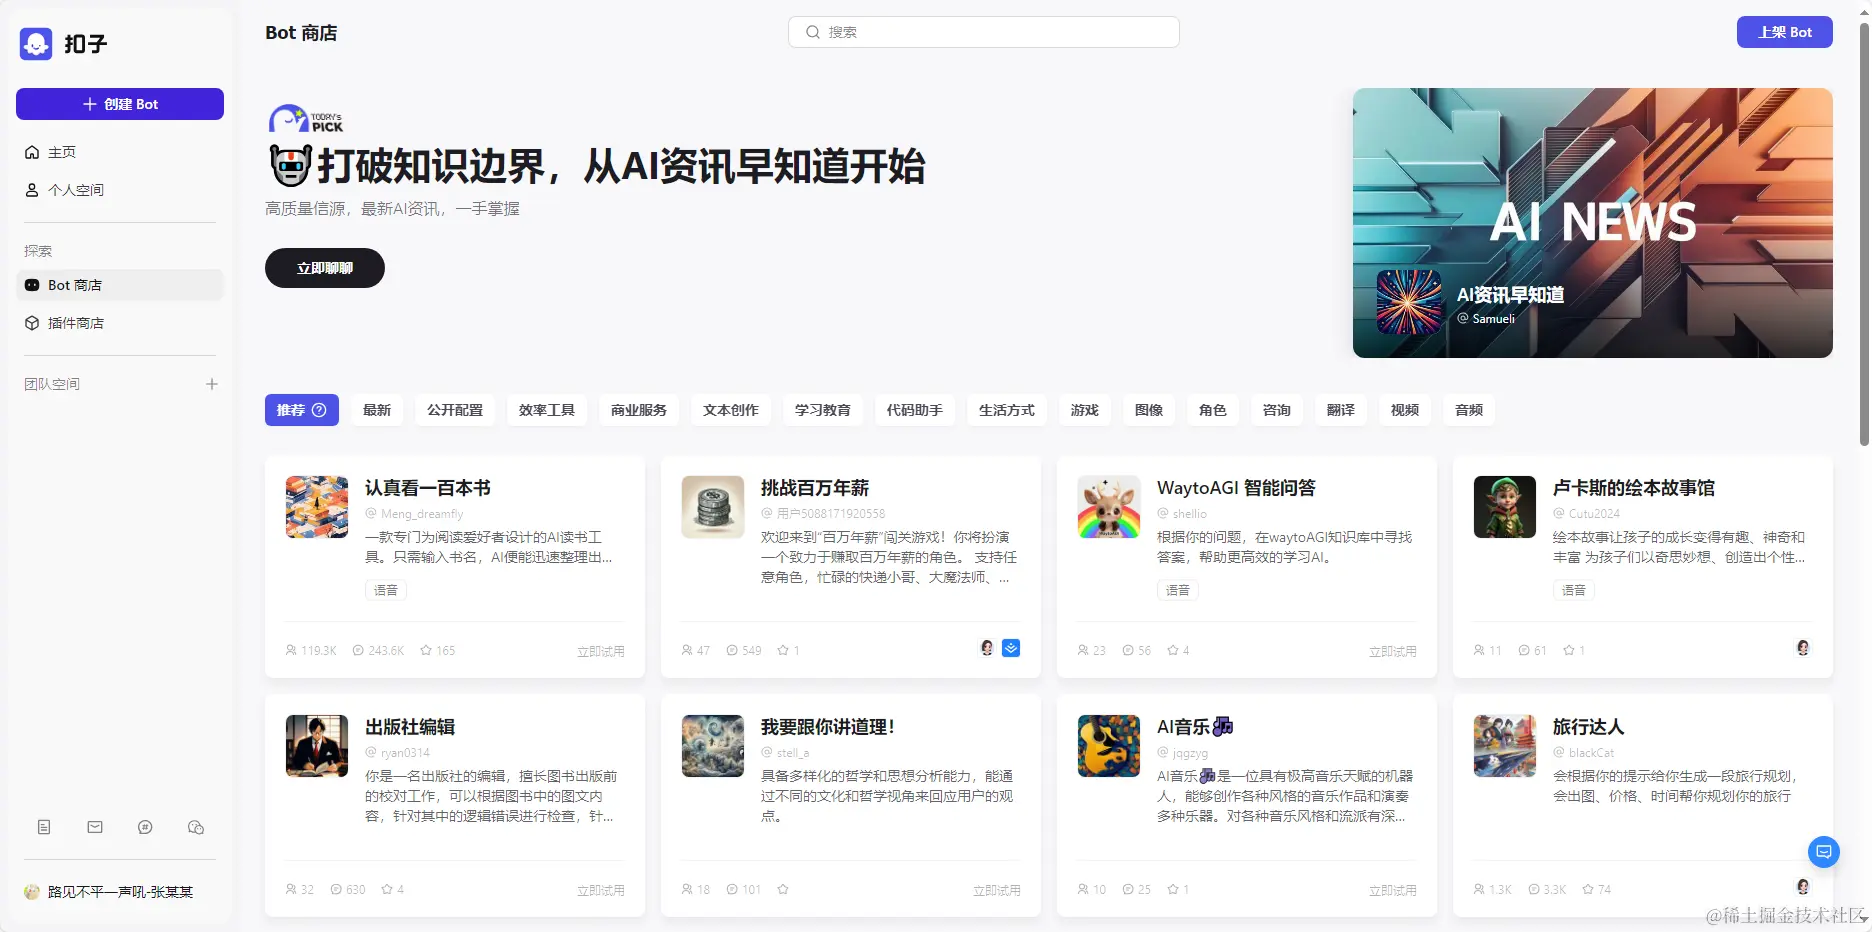Click 卢卡斯的绘本故事馆 elf avatar
1872x932 pixels.
click(1505, 507)
